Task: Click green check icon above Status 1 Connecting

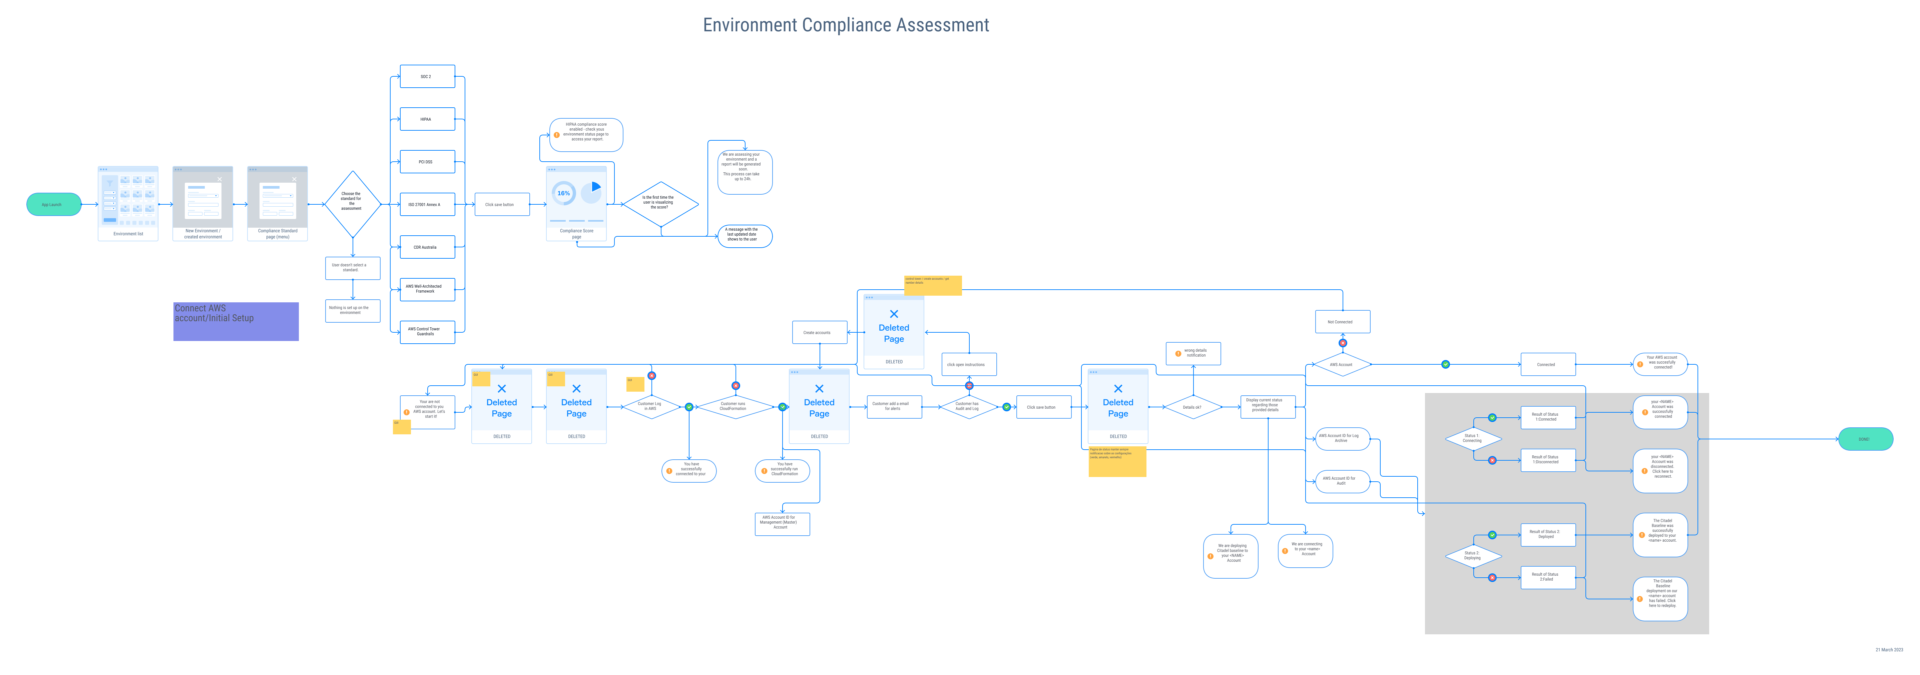Action: (1492, 418)
